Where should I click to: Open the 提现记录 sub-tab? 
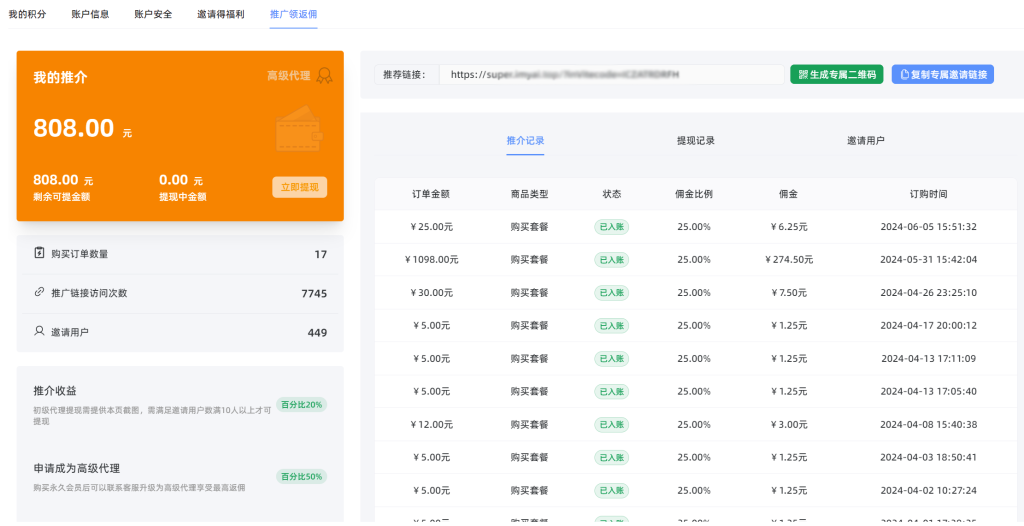696,140
